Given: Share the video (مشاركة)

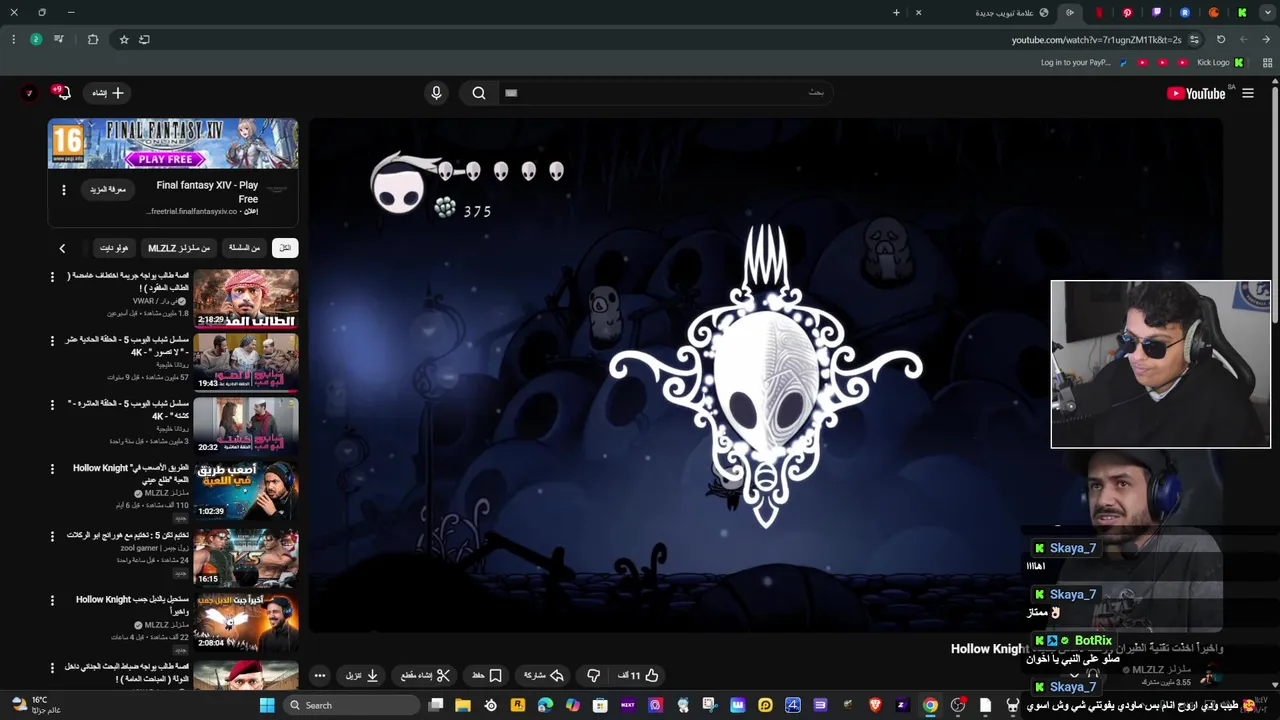Looking at the screenshot, I should (545, 675).
